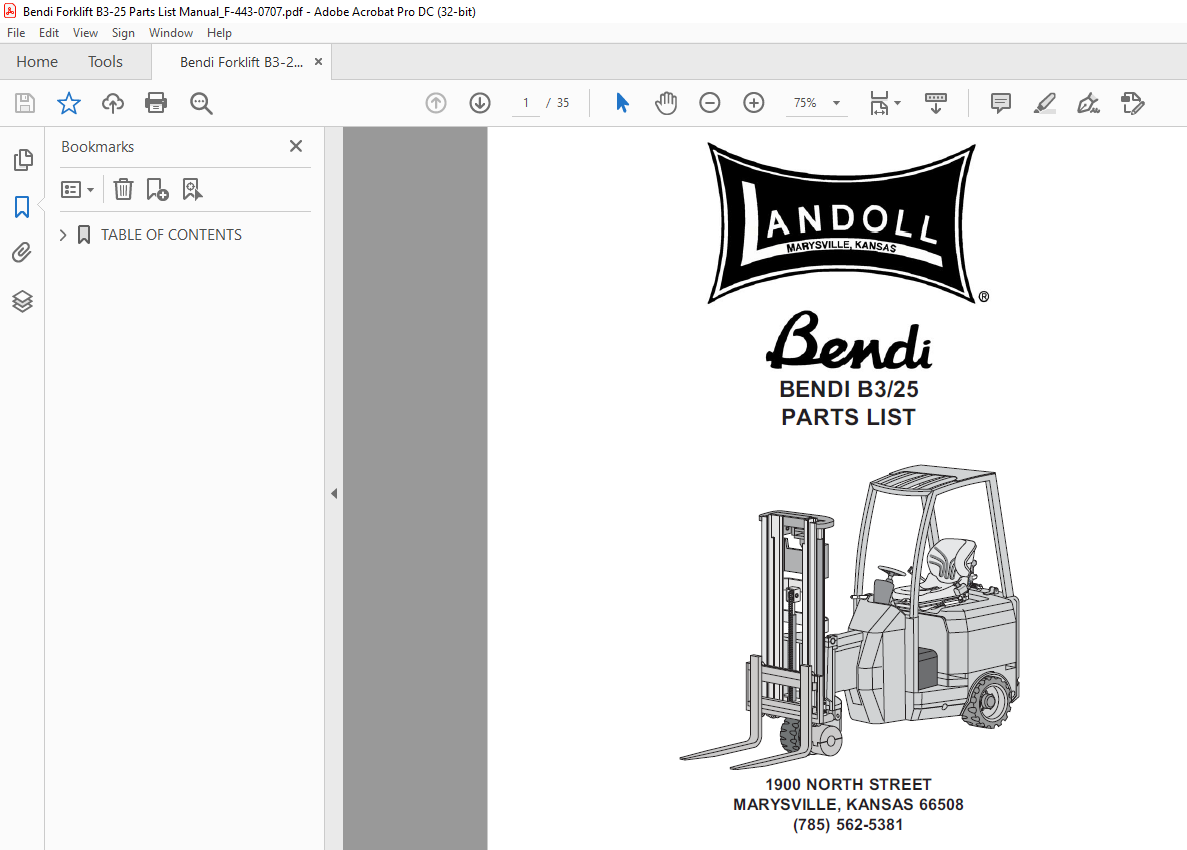Go to next page arrow
Image resolution: width=1187 pixels, height=850 pixels.
tap(480, 103)
